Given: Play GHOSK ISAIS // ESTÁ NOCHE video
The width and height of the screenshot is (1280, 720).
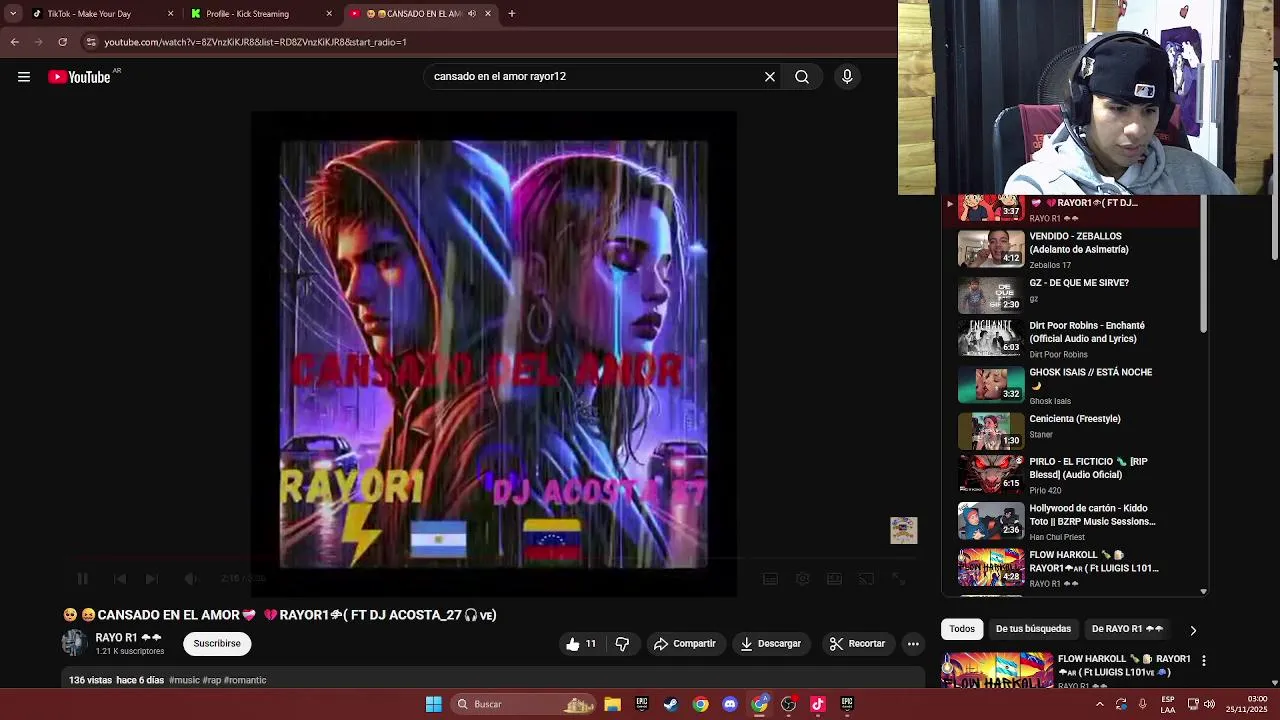Looking at the screenshot, I should pyautogui.click(x=1070, y=386).
